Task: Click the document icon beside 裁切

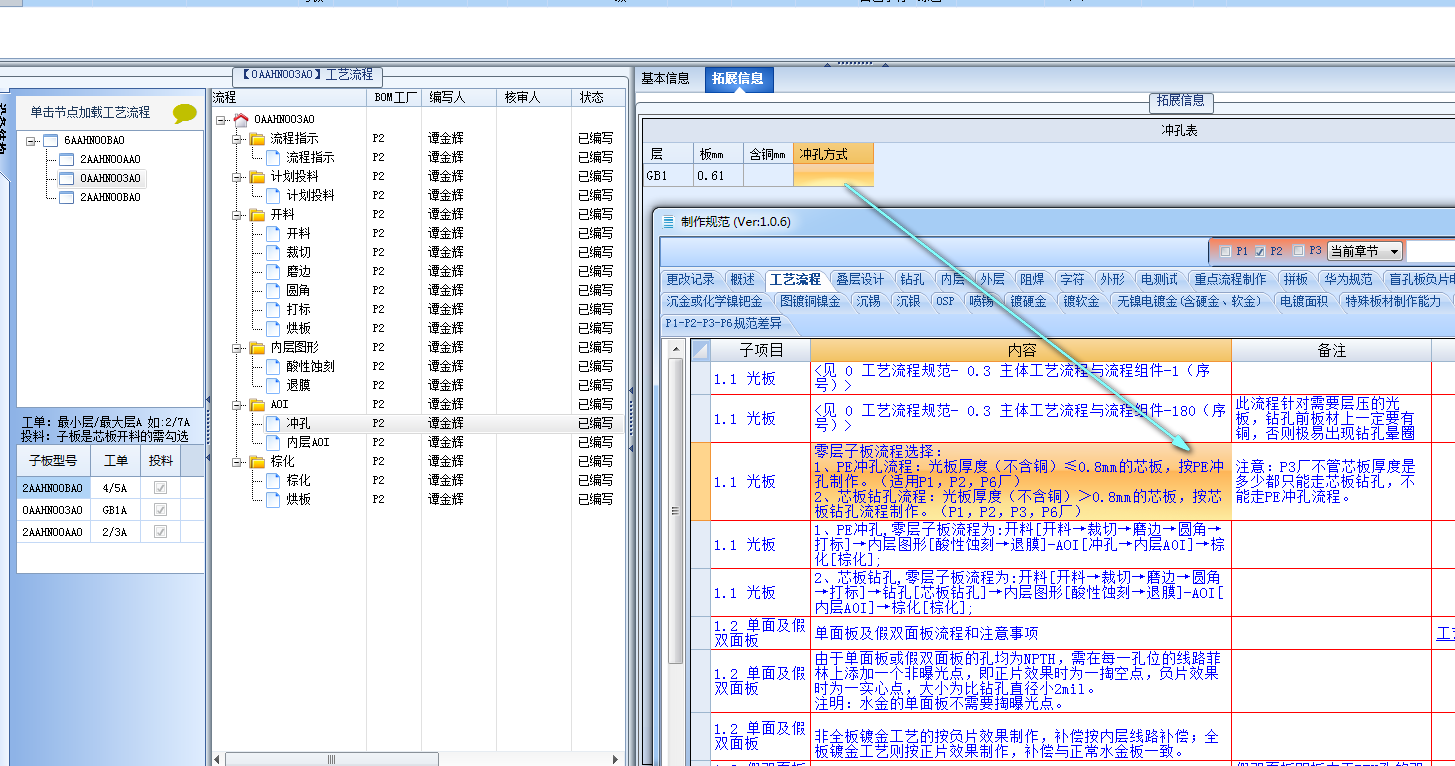Action: coord(273,252)
